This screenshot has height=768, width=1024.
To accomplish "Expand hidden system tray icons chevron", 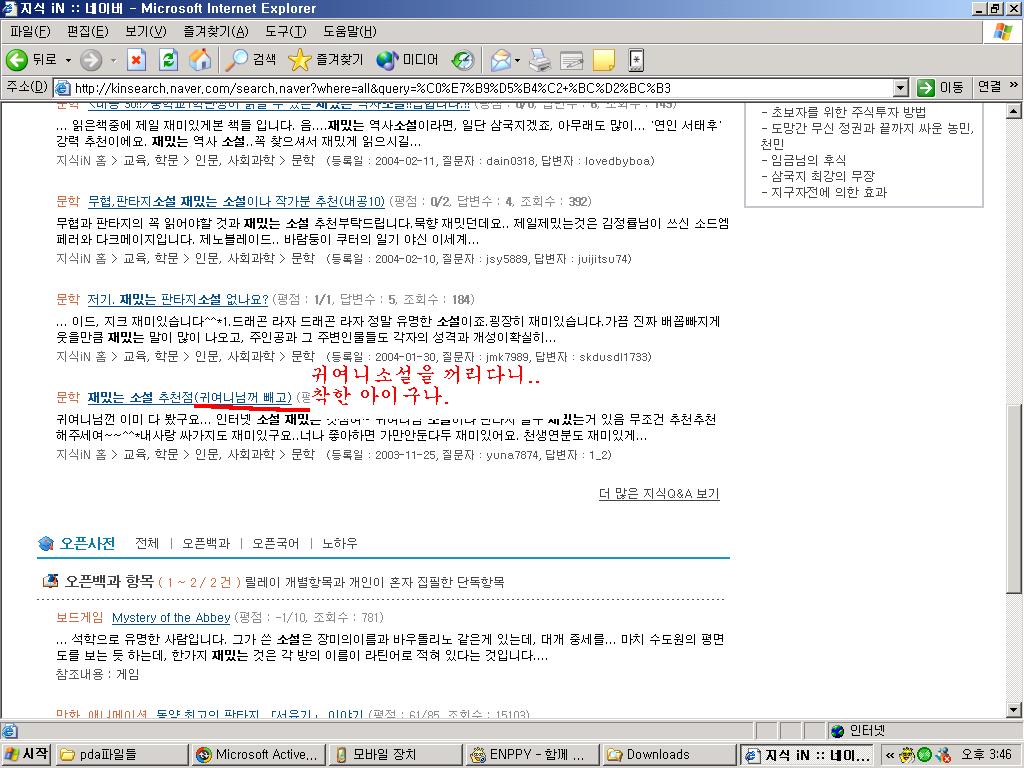I will pyautogui.click(x=889, y=755).
